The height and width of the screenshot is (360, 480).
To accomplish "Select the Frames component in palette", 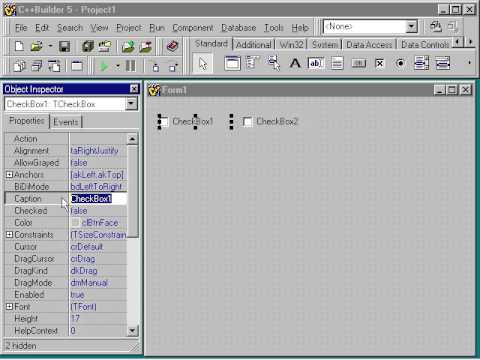I will 232,63.
